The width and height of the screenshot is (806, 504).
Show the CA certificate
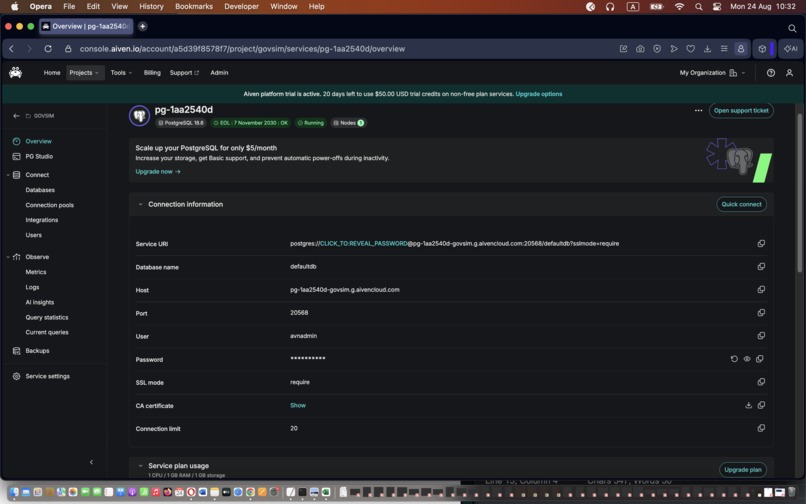point(298,405)
